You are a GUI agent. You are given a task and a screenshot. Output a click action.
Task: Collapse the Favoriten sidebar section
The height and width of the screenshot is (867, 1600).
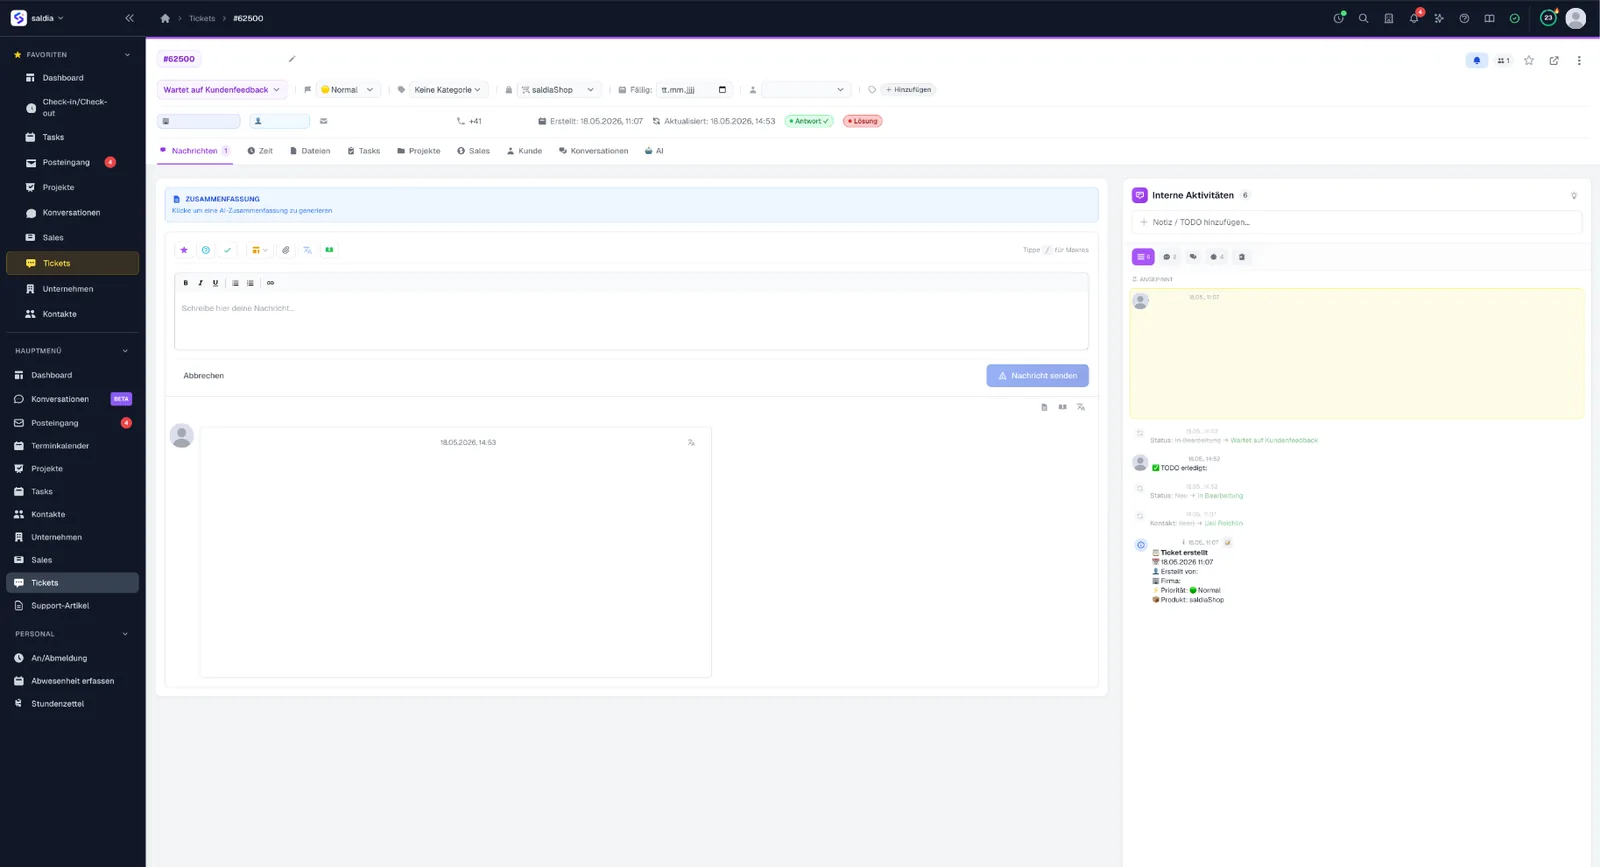coord(127,55)
